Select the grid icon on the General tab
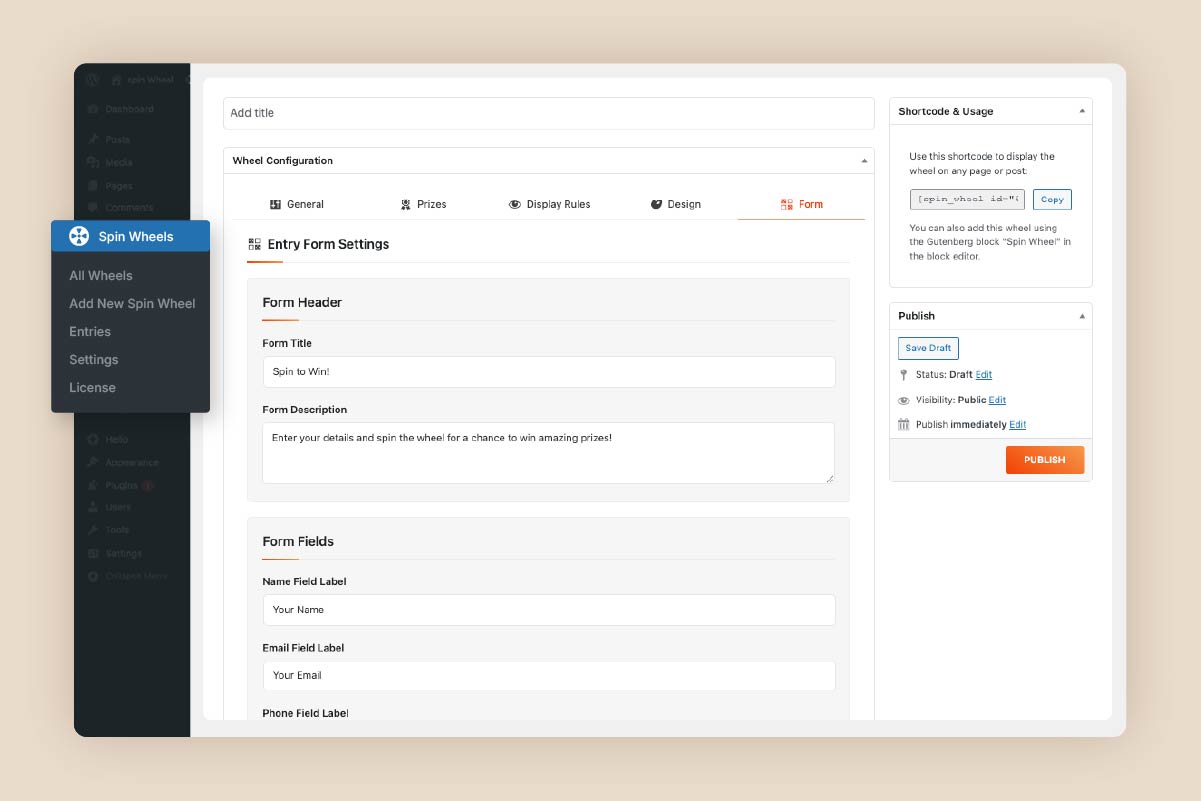The height and width of the screenshot is (801, 1201). [x=276, y=204]
